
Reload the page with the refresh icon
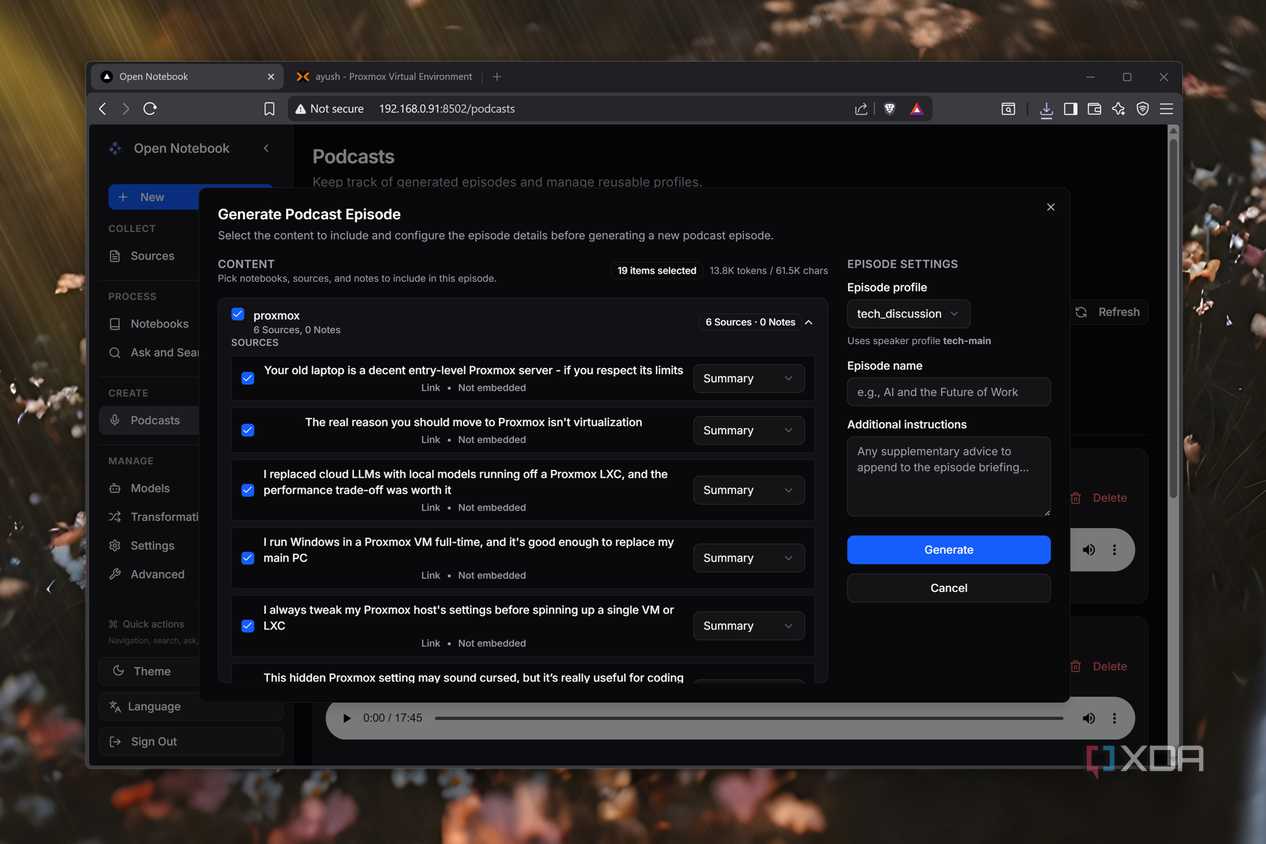pos(150,109)
